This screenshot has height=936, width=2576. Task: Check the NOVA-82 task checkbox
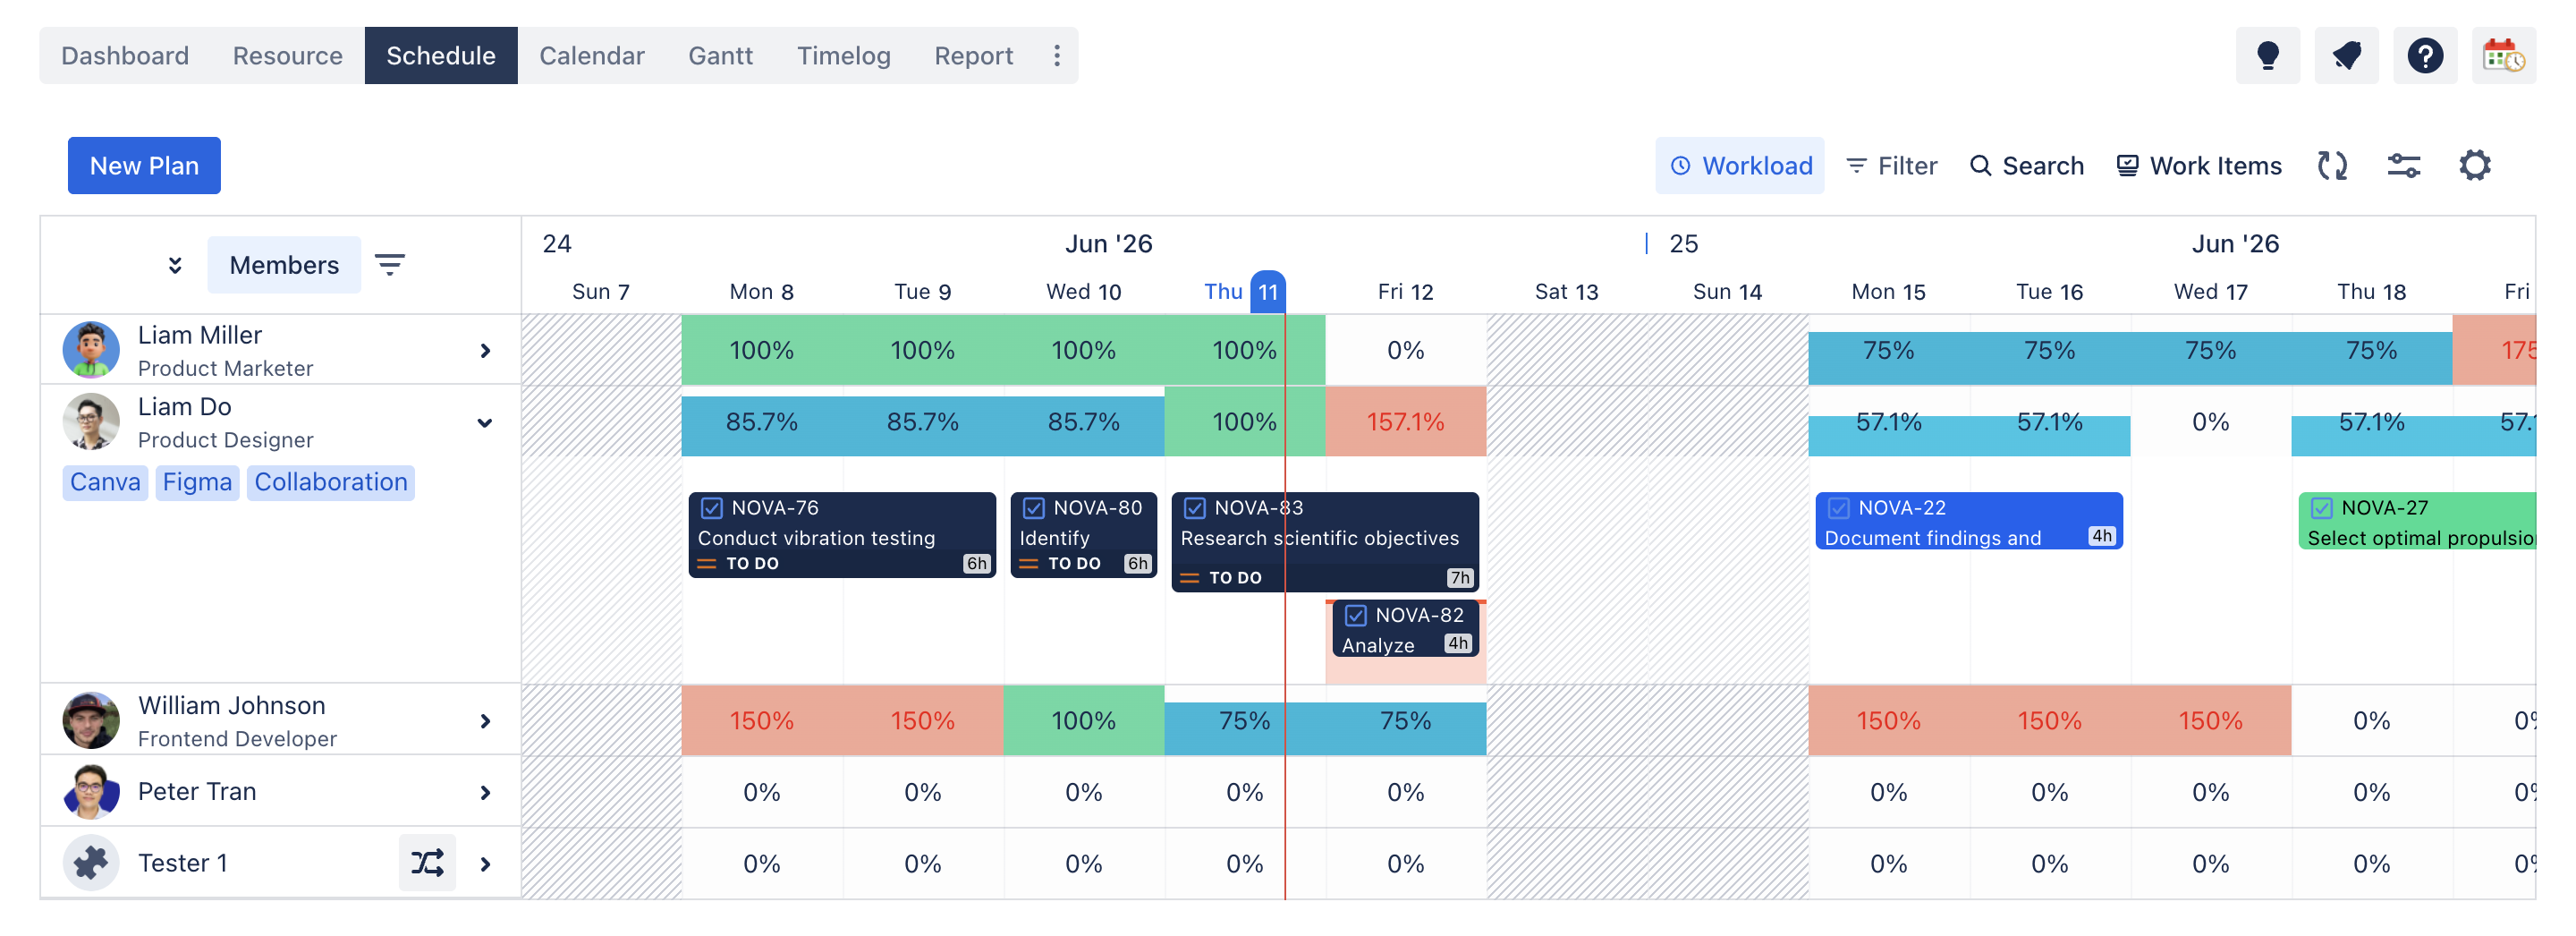pos(1355,615)
